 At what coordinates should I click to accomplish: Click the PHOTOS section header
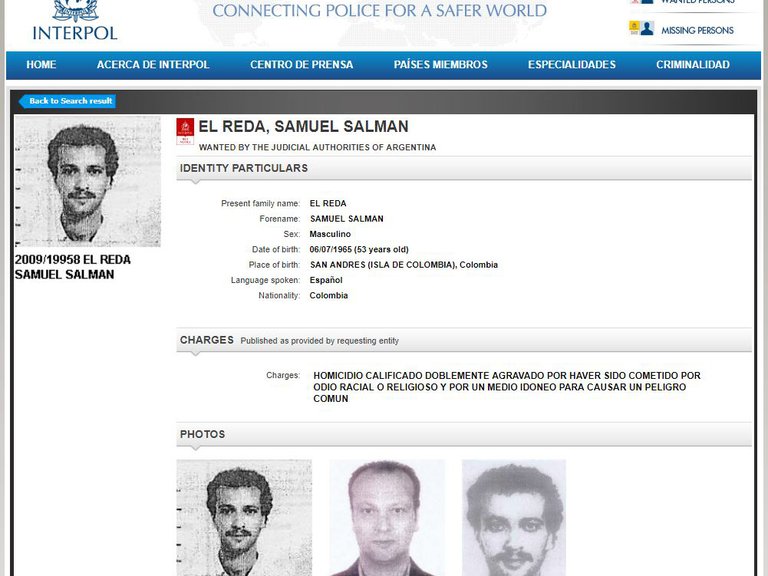point(464,434)
